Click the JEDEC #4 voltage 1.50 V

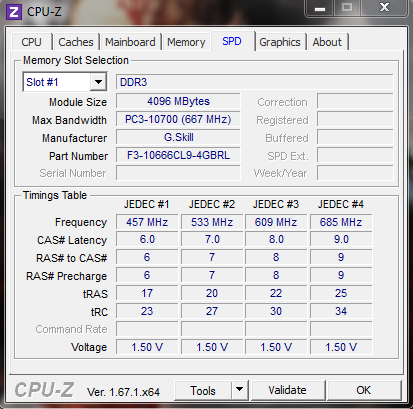click(341, 347)
